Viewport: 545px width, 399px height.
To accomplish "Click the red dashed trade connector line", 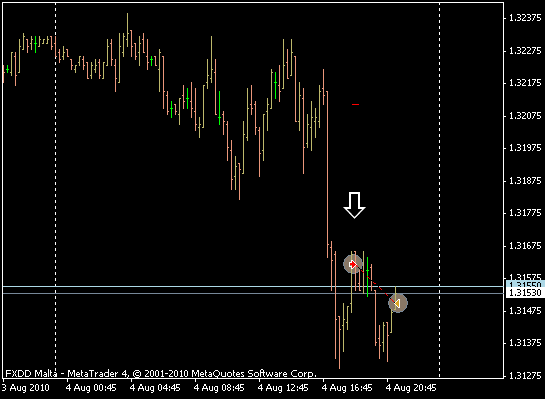I will click(376, 284).
